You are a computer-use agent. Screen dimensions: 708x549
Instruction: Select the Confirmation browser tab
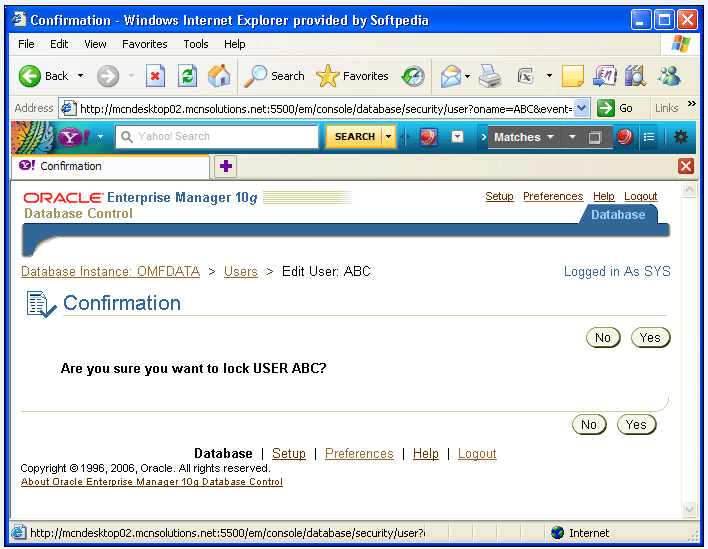coord(110,167)
